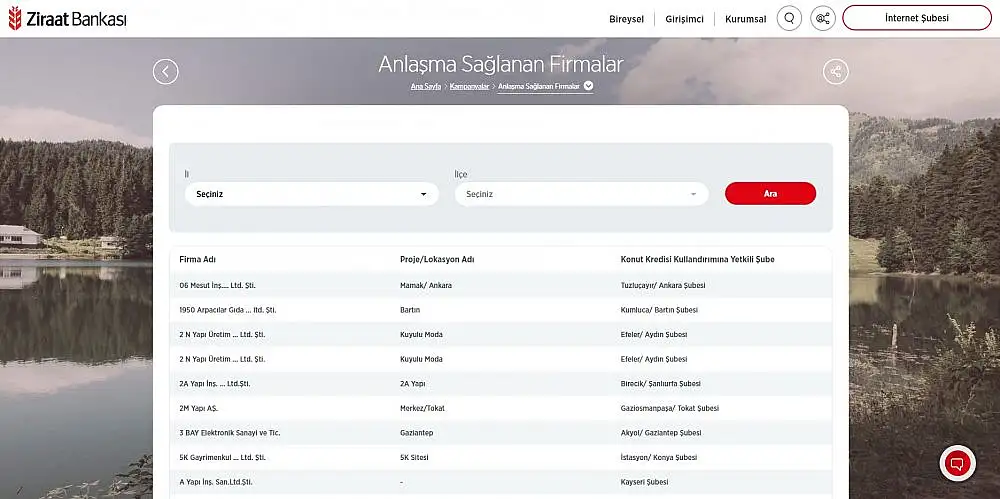Click the Proje/Lokasyon Adı column header

[x=437, y=260]
